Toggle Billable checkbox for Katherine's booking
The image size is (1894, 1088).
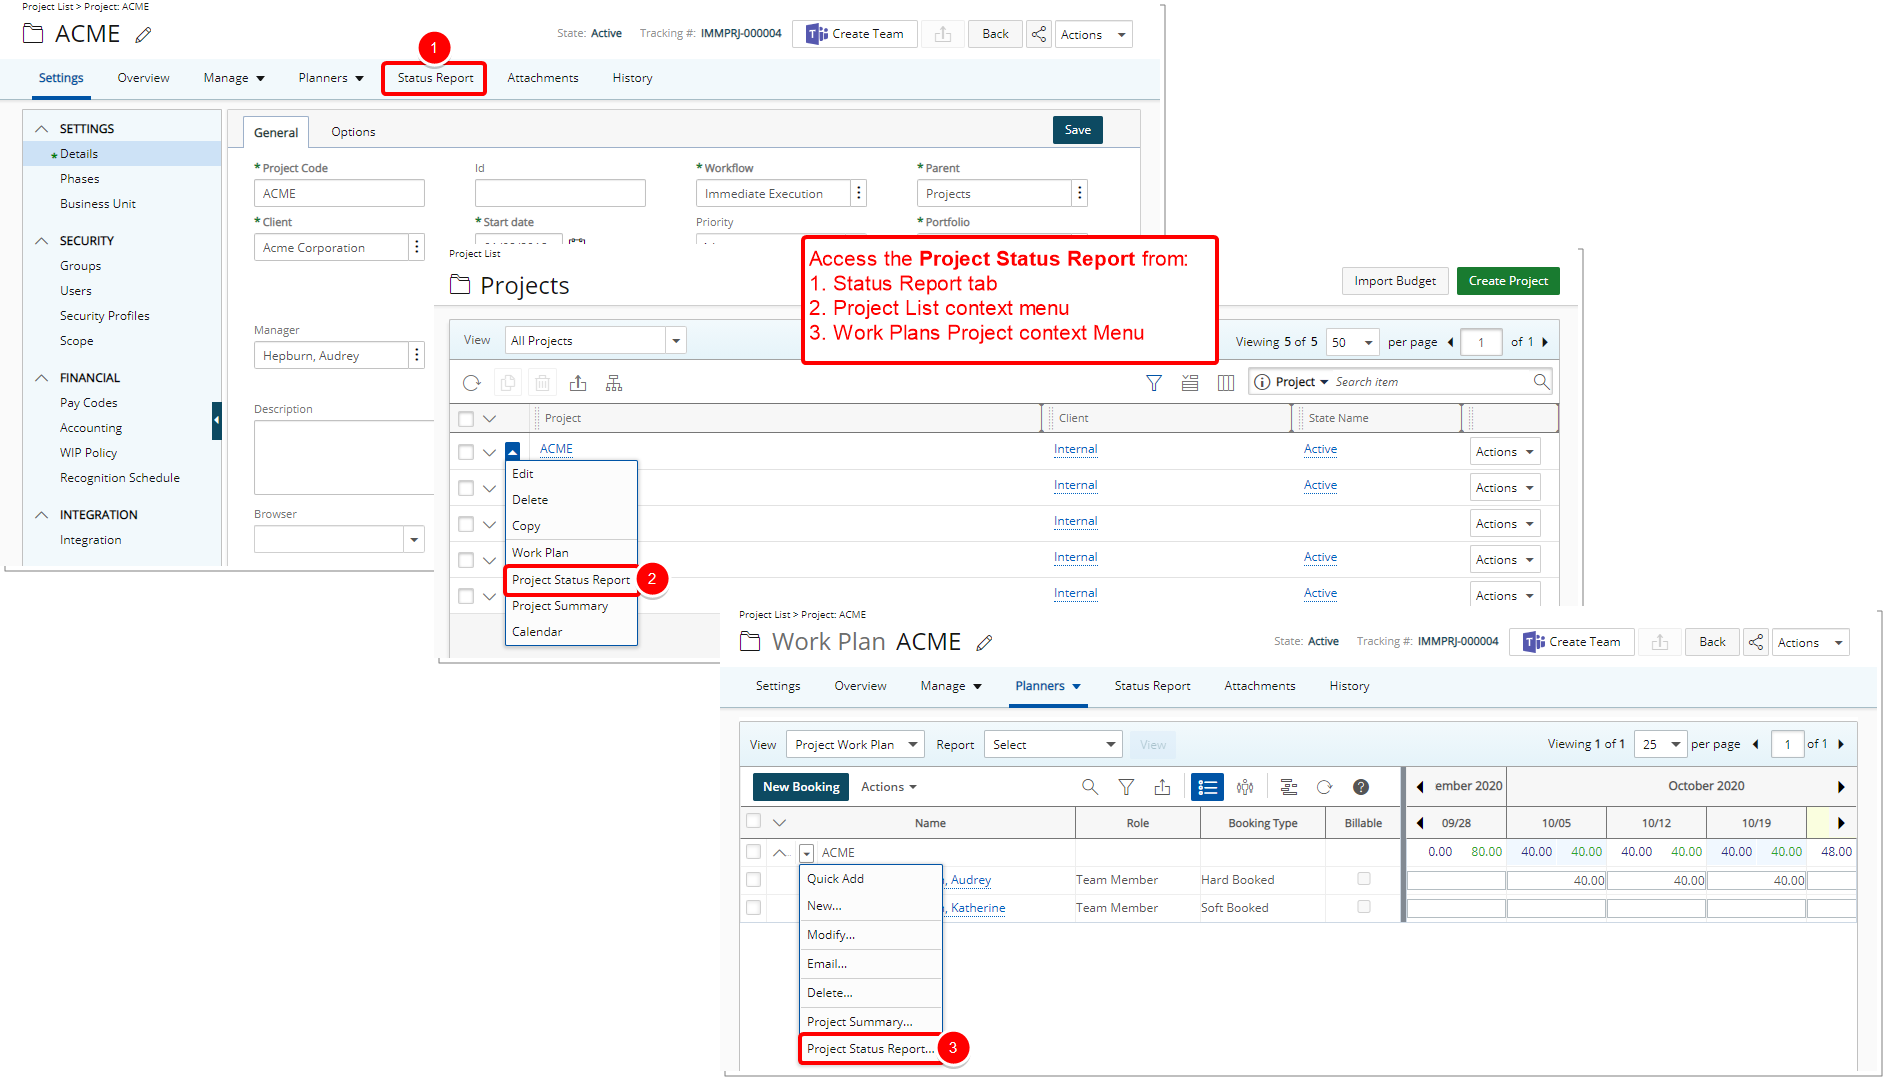(1364, 907)
